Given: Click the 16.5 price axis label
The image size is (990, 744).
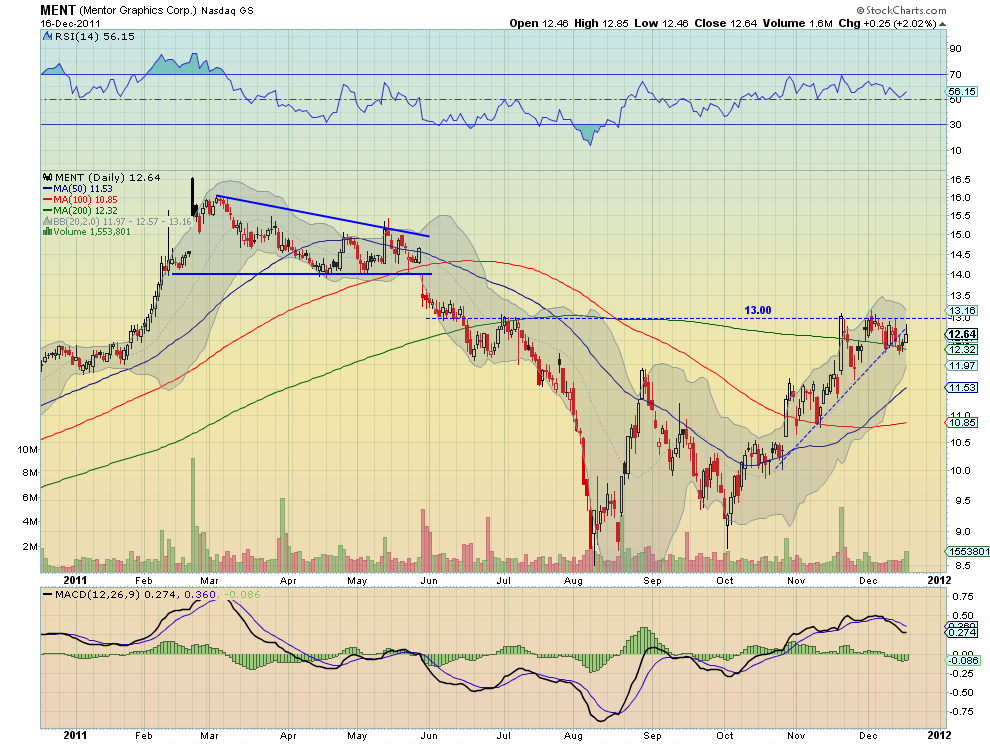Looking at the screenshot, I should coord(960,179).
